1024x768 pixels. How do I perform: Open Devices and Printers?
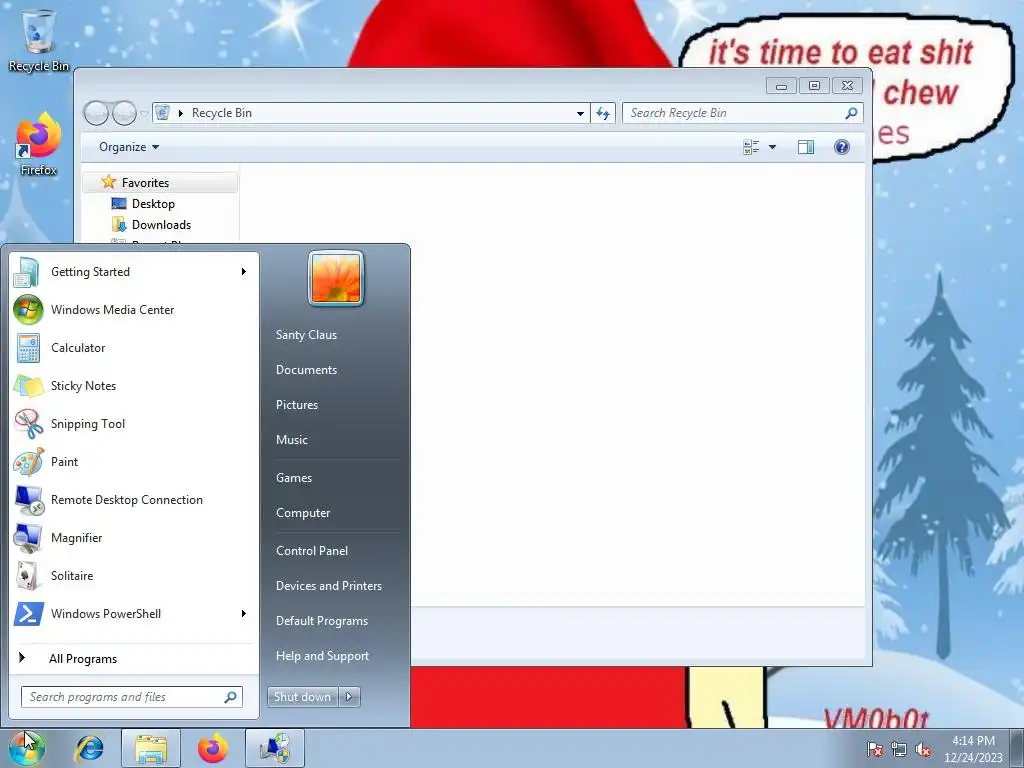[328, 586]
